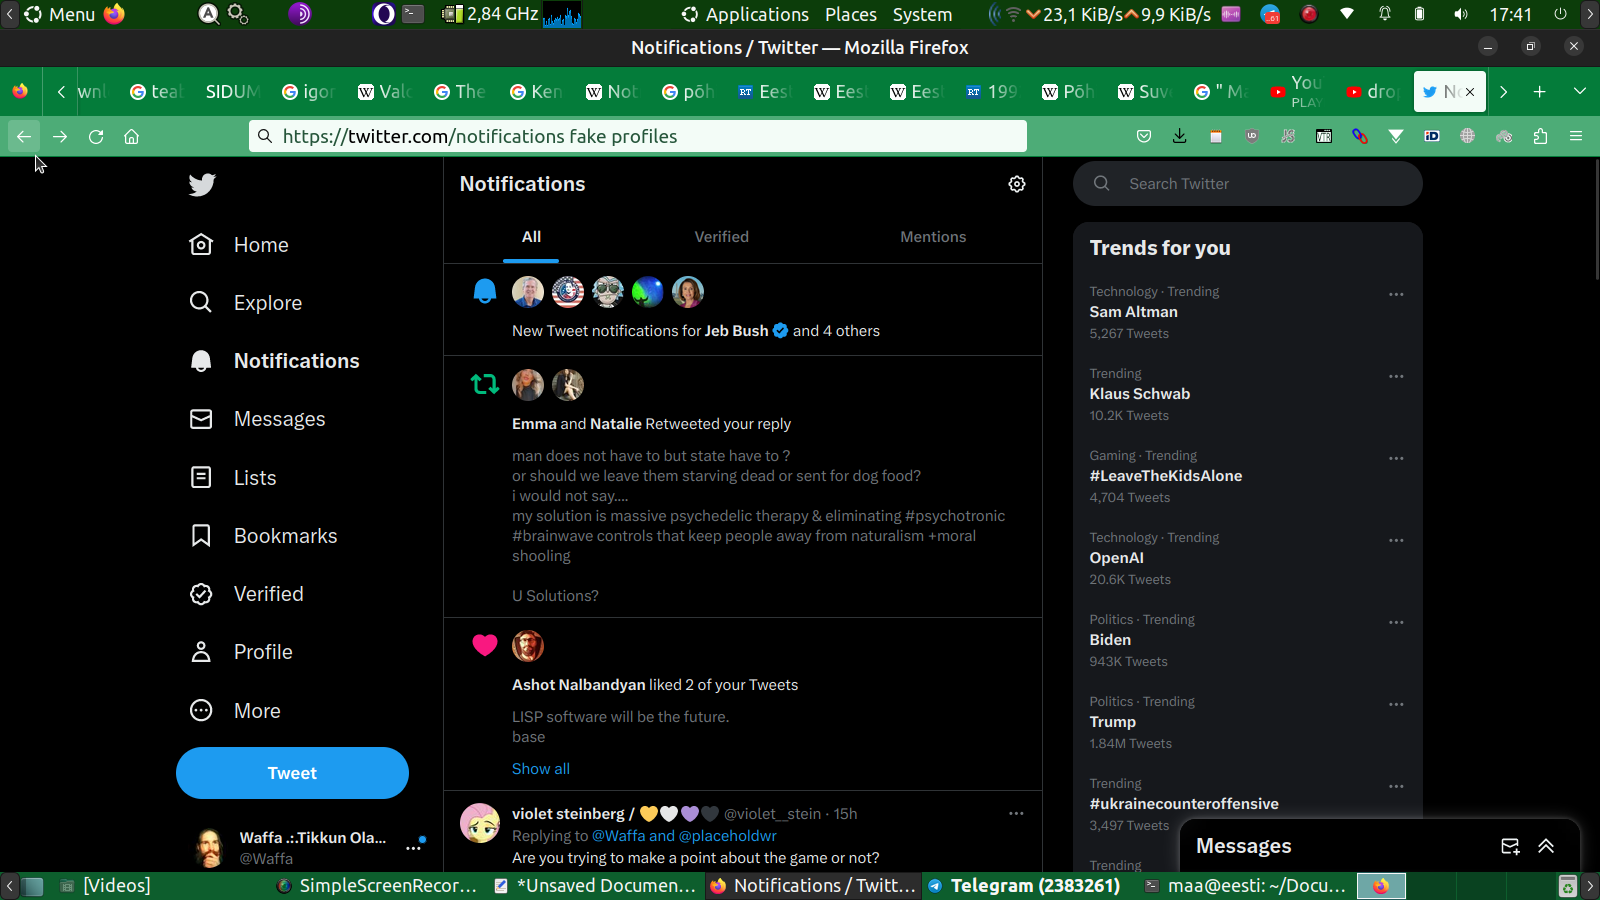The width and height of the screenshot is (1600, 900).
Task: Open more options for Klaus Schwab trend
Action: (x=1396, y=376)
